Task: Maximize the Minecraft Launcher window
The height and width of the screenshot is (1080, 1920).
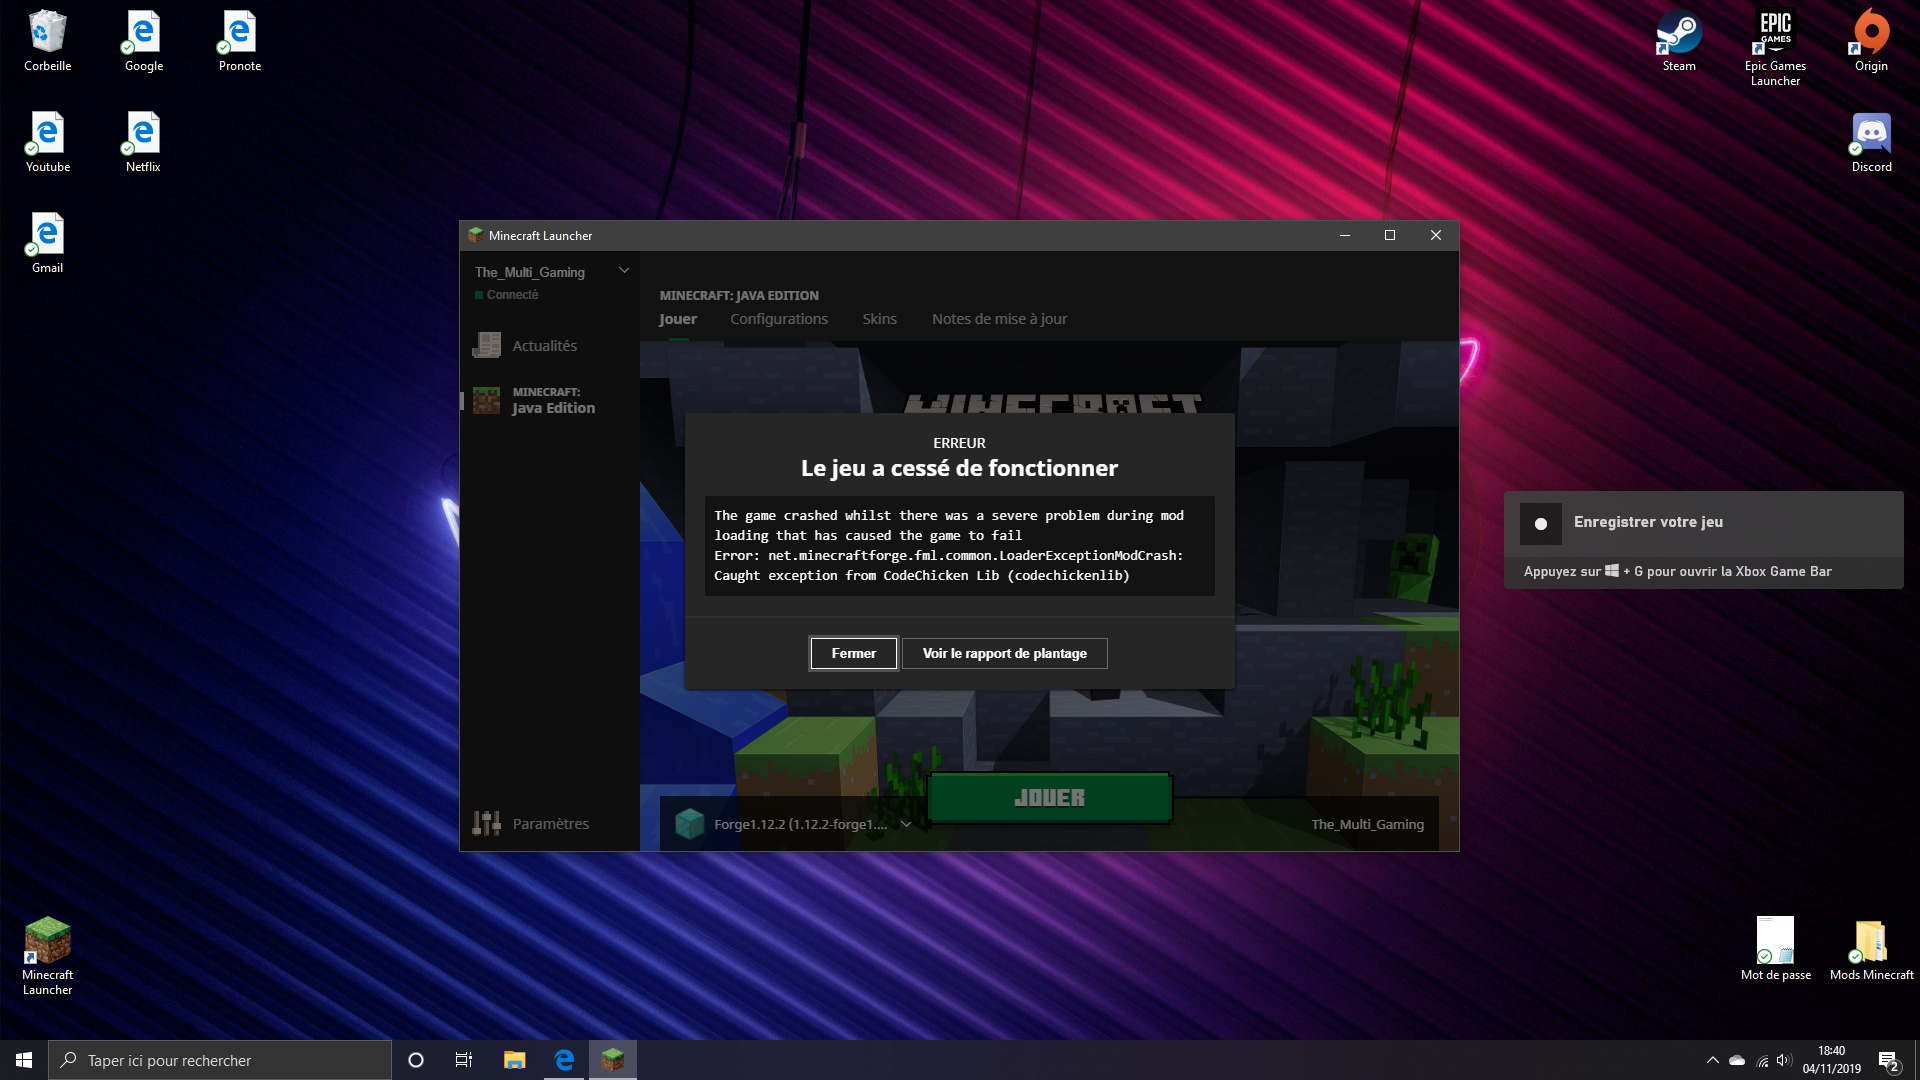Action: tap(1390, 236)
